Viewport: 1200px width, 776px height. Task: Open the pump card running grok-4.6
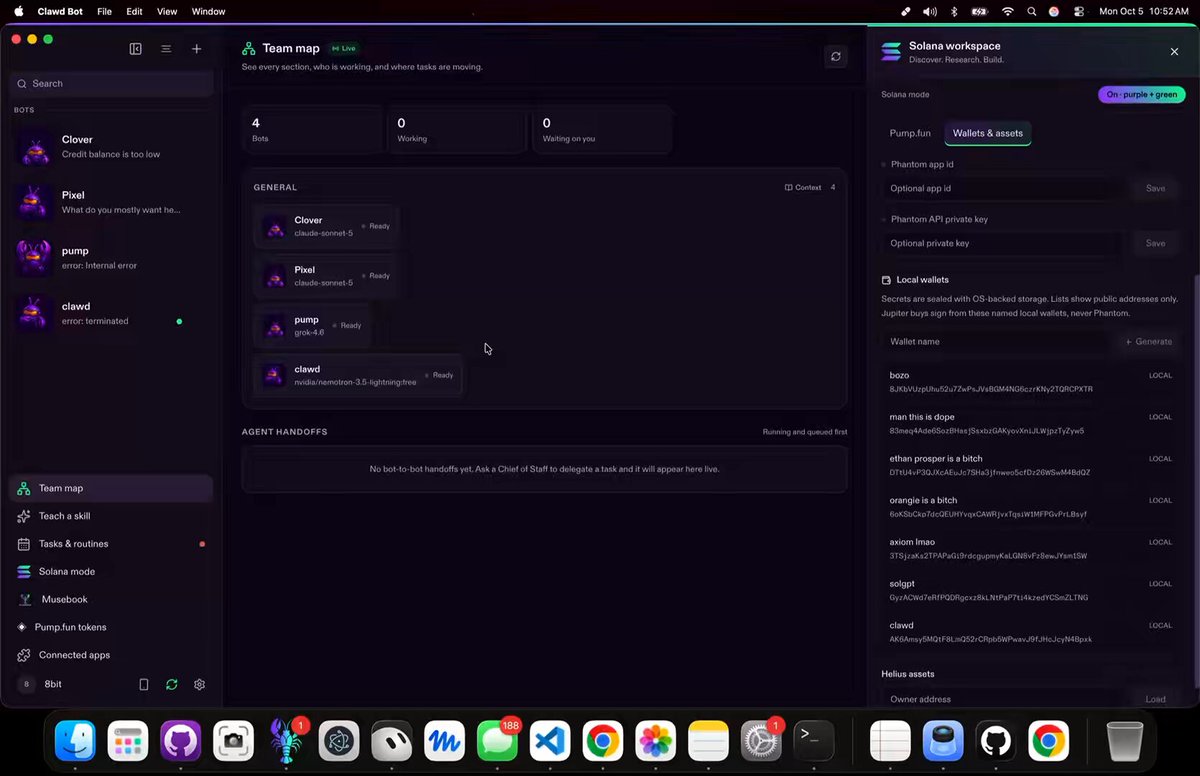point(312,325)
